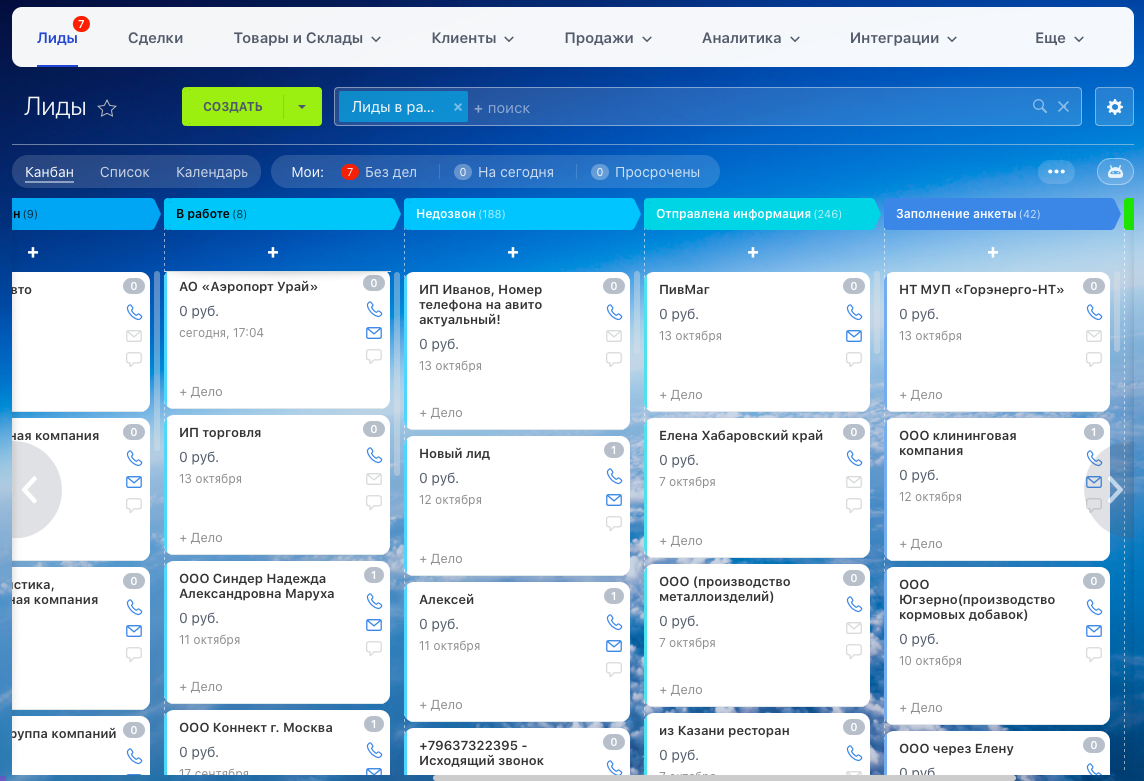Image resolution: width=1144 pixels, height=781 pixels.
Task: Click the bottom horizontal scrollbar
Action: 722,777
